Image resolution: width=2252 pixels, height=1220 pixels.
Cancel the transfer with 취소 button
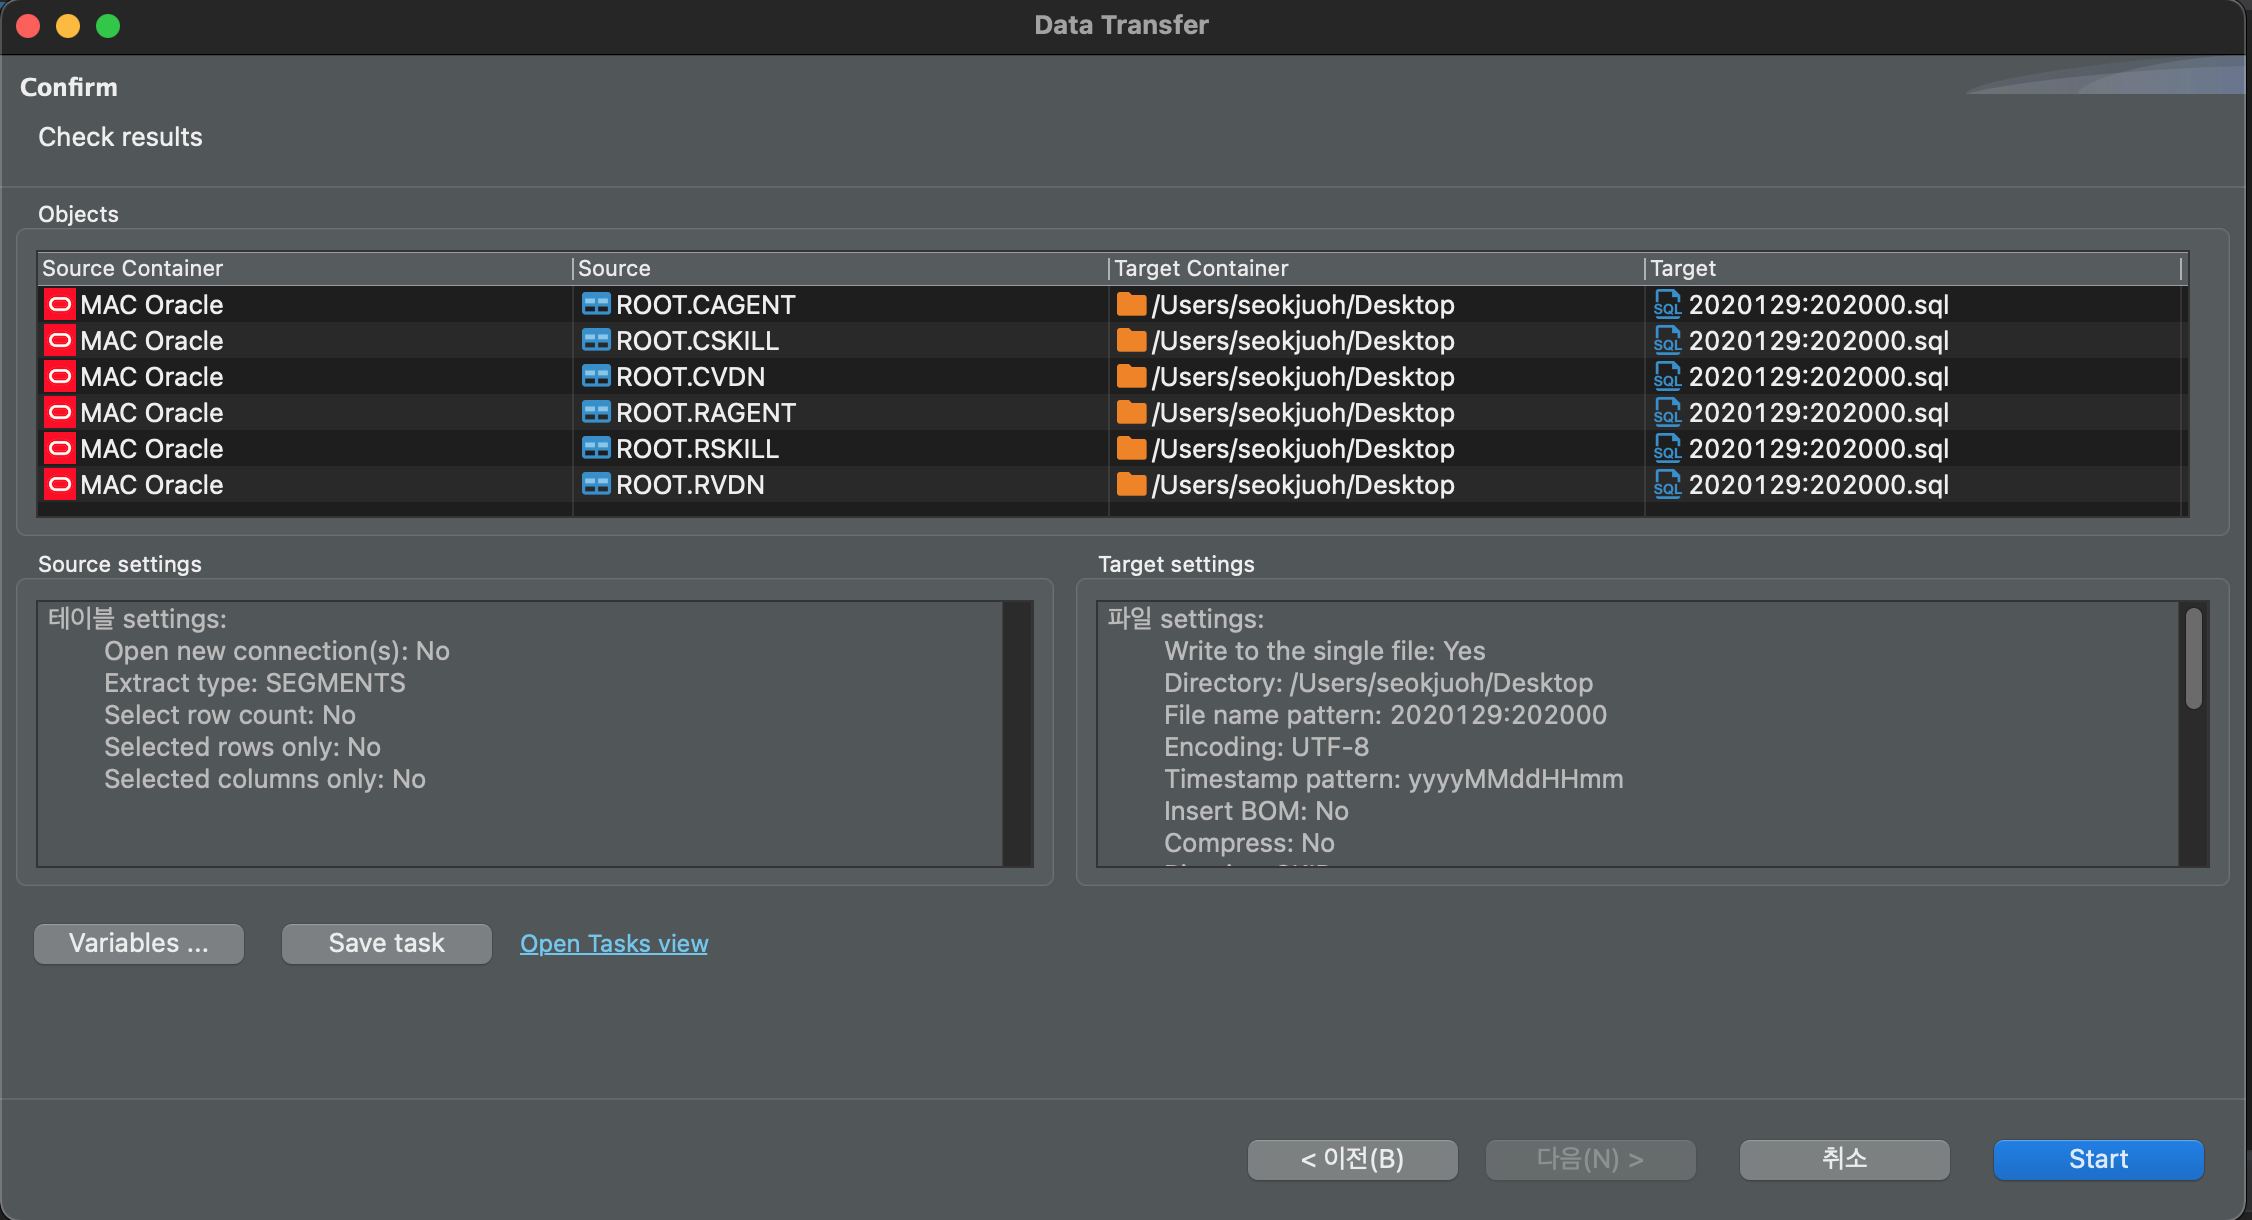click(1844, 1159)
